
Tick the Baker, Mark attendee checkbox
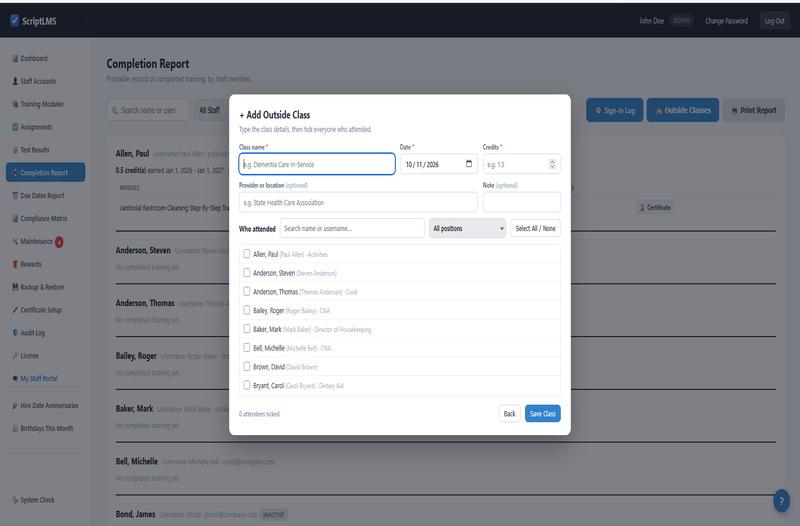(247, 329)
